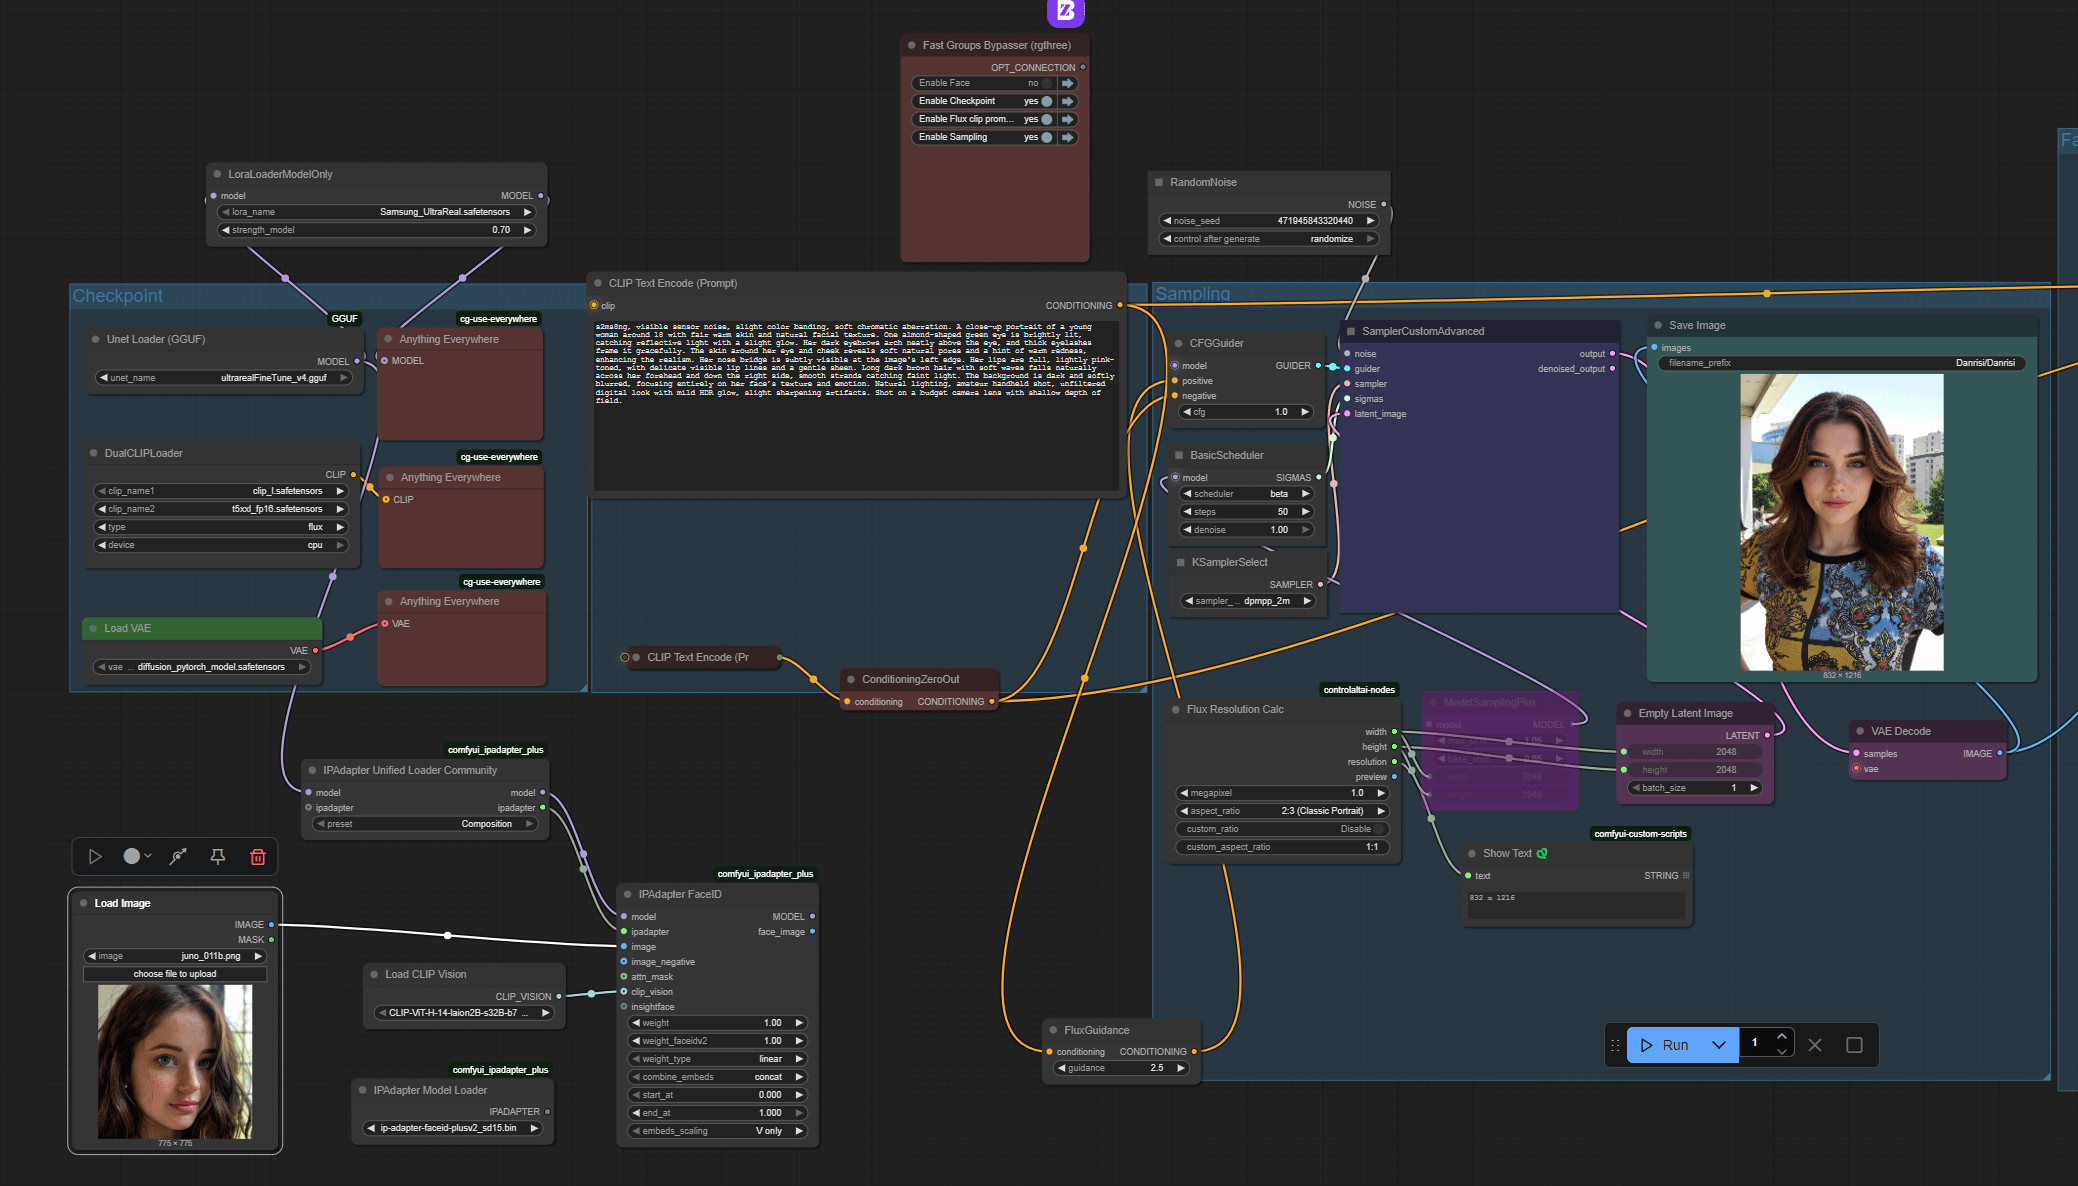Click the jump arrow beside Enable Sampling
This screenshot has width=2078, height=1186.
coord(1068,137)
